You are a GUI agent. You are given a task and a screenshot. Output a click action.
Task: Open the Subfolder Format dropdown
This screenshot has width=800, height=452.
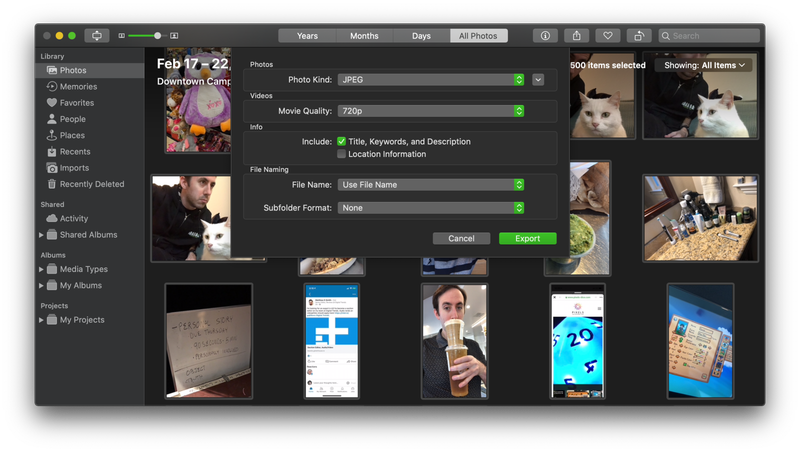coord(430,208)
